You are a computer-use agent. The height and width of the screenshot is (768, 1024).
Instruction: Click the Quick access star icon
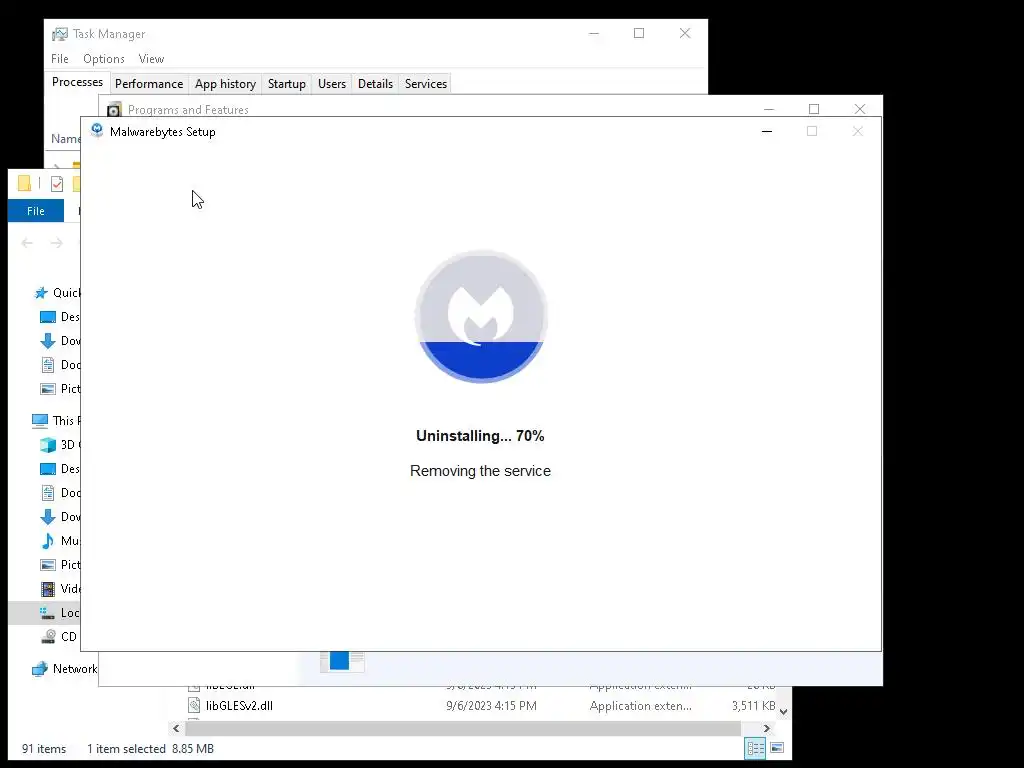coord(41,293)
